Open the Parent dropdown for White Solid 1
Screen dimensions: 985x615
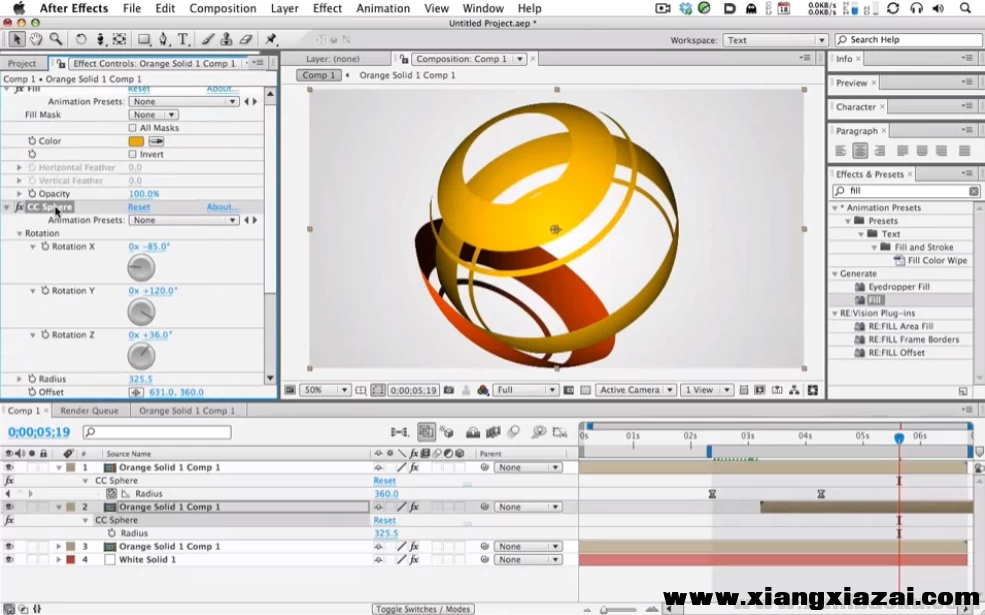coord(528,560)
